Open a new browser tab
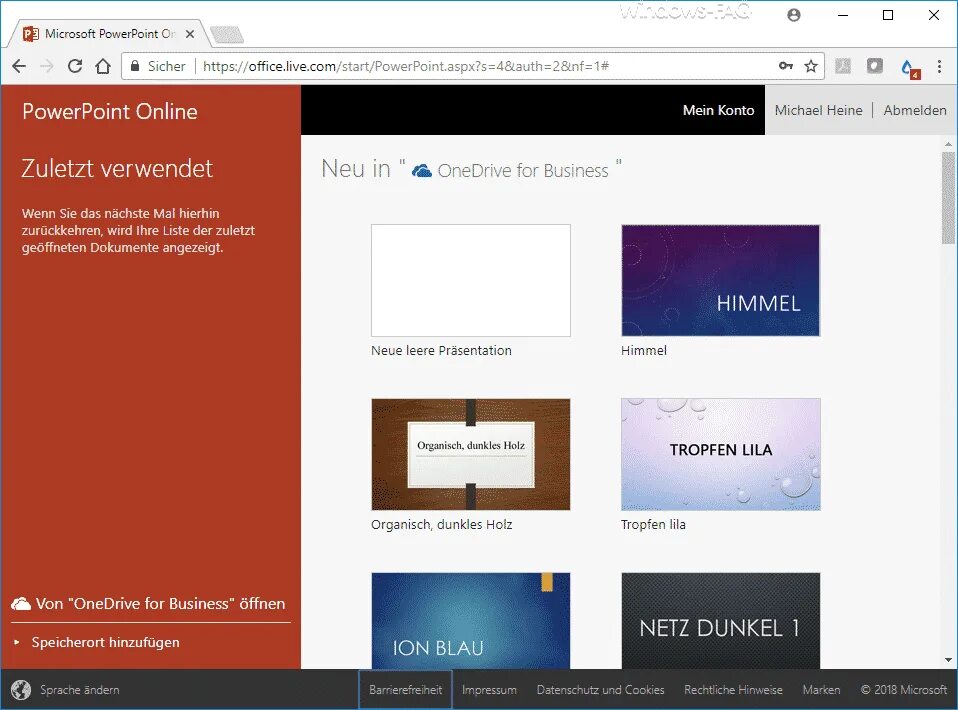 pos(227,35)
